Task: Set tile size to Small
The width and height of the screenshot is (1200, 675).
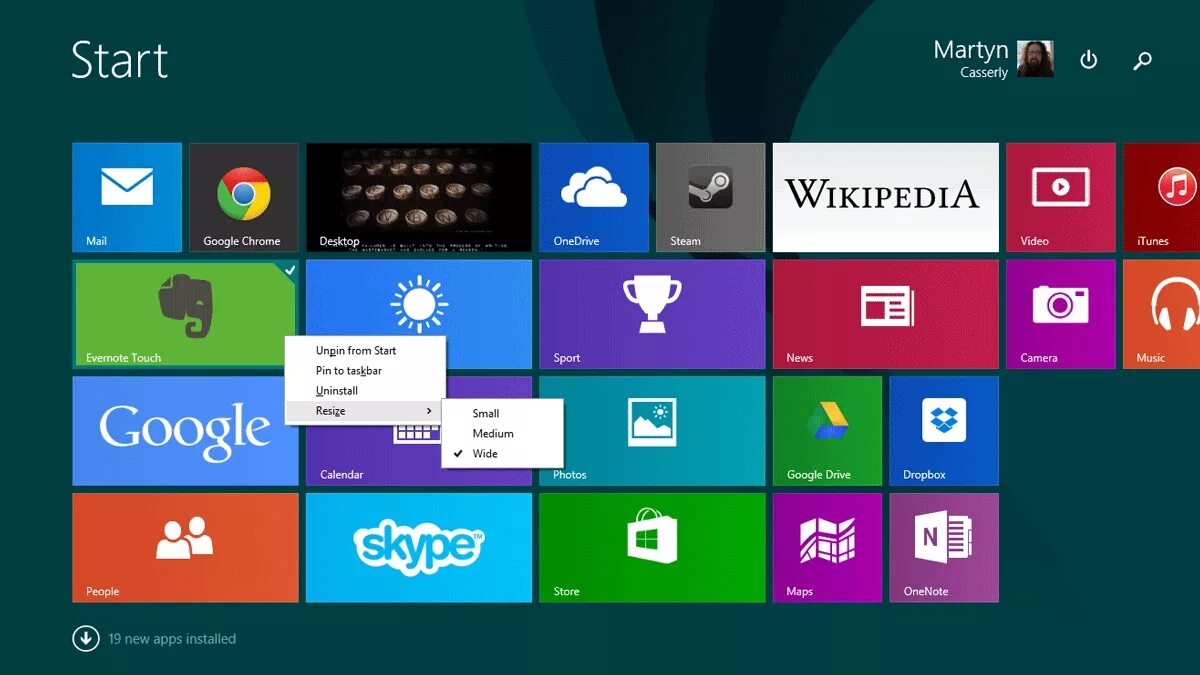Action: (503, 413)
